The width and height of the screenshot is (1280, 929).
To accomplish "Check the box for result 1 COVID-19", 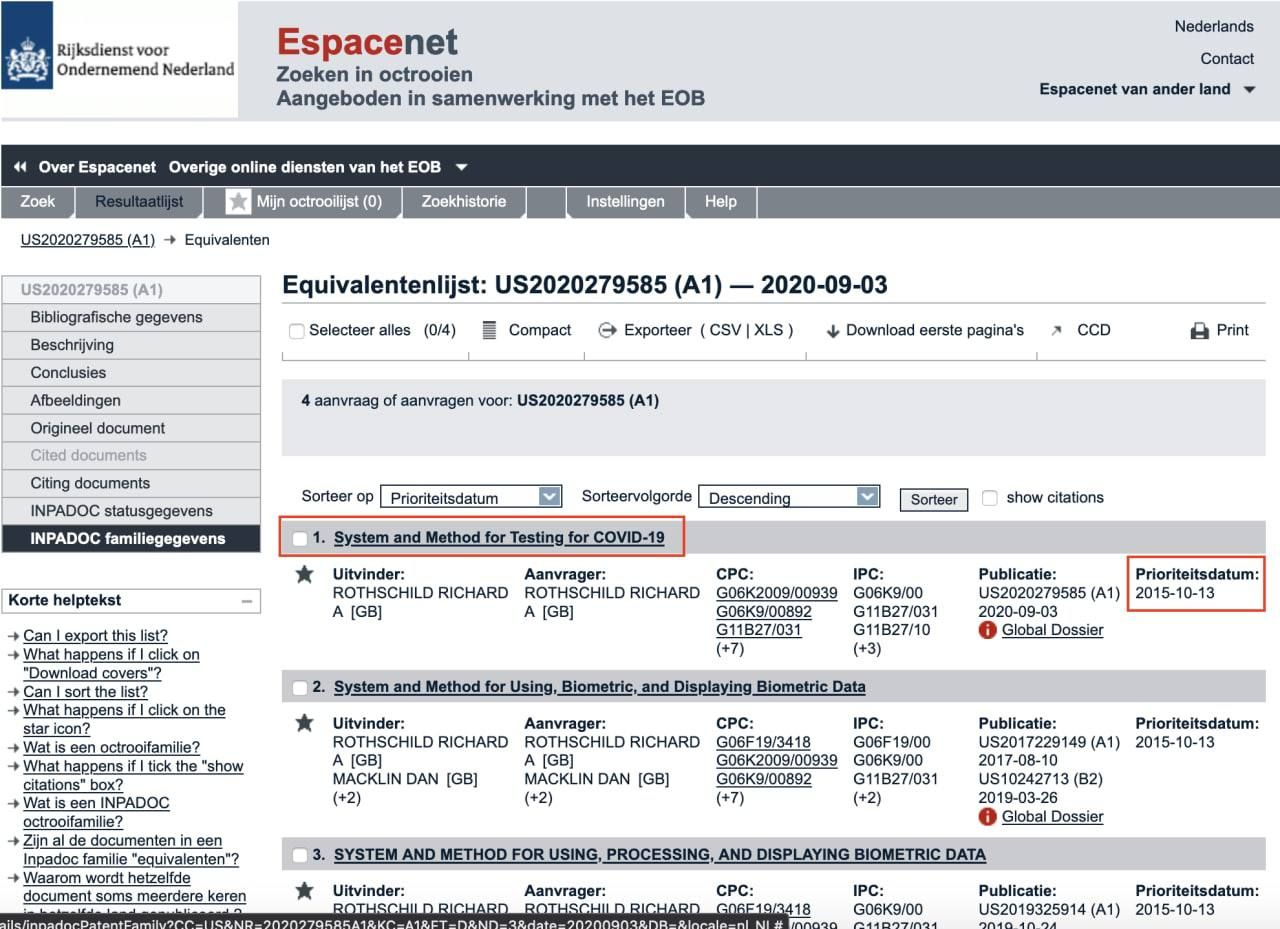I will (300, 539).
